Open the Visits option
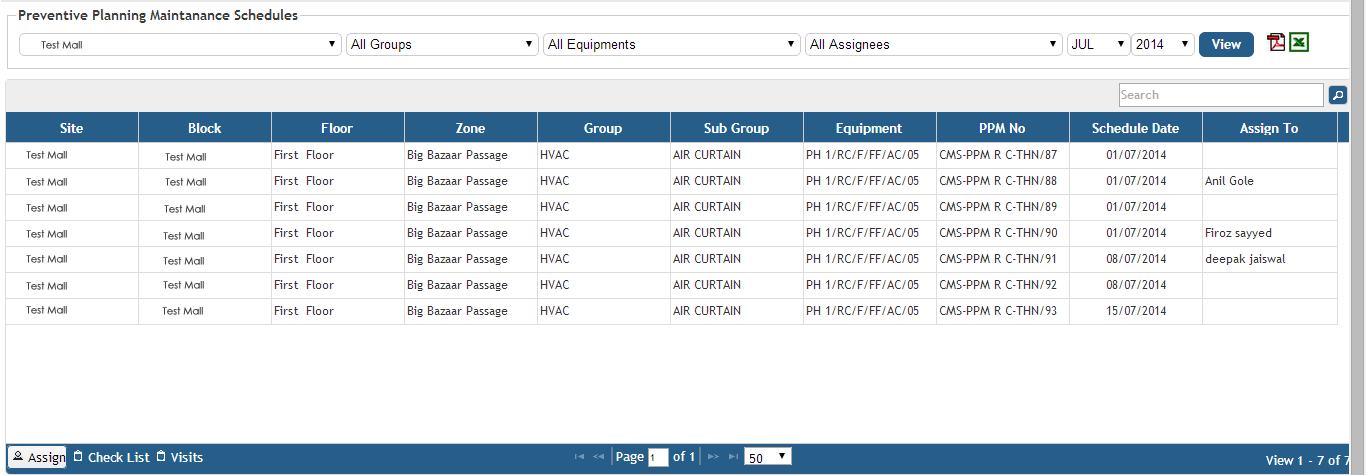The image size is (1366, 475). tap(179, 457)
